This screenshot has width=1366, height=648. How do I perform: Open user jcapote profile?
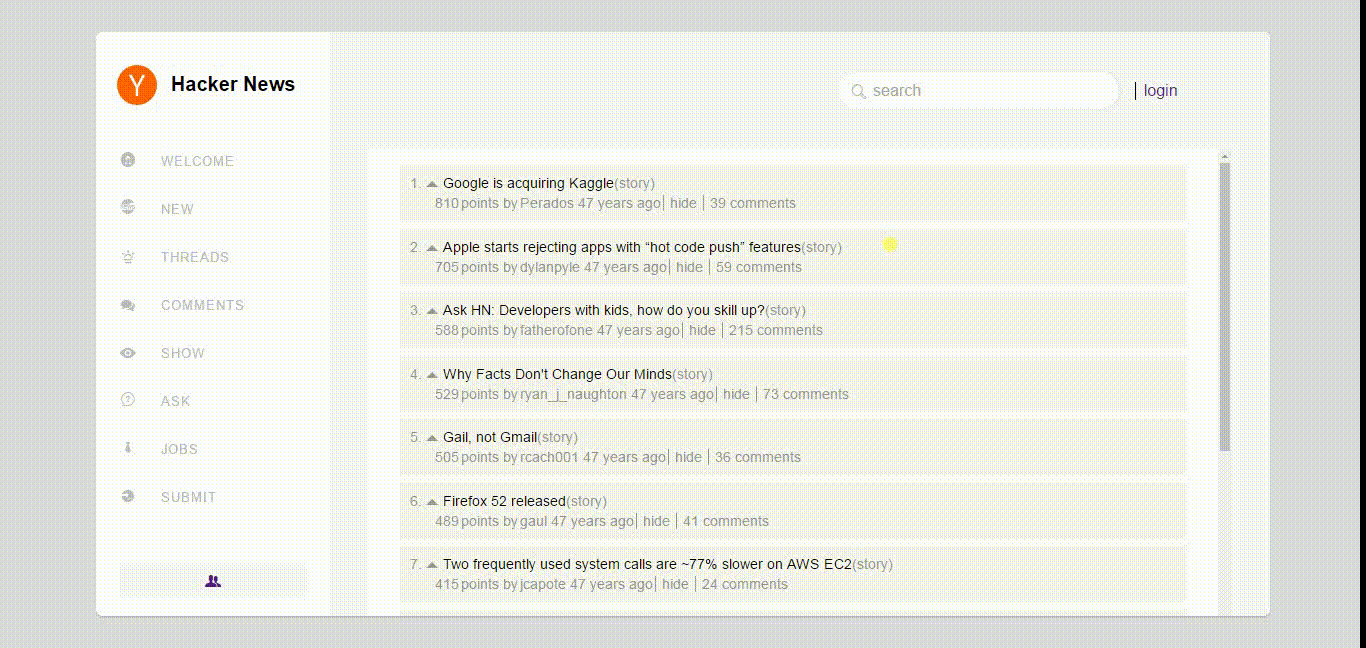pos(543,584)
